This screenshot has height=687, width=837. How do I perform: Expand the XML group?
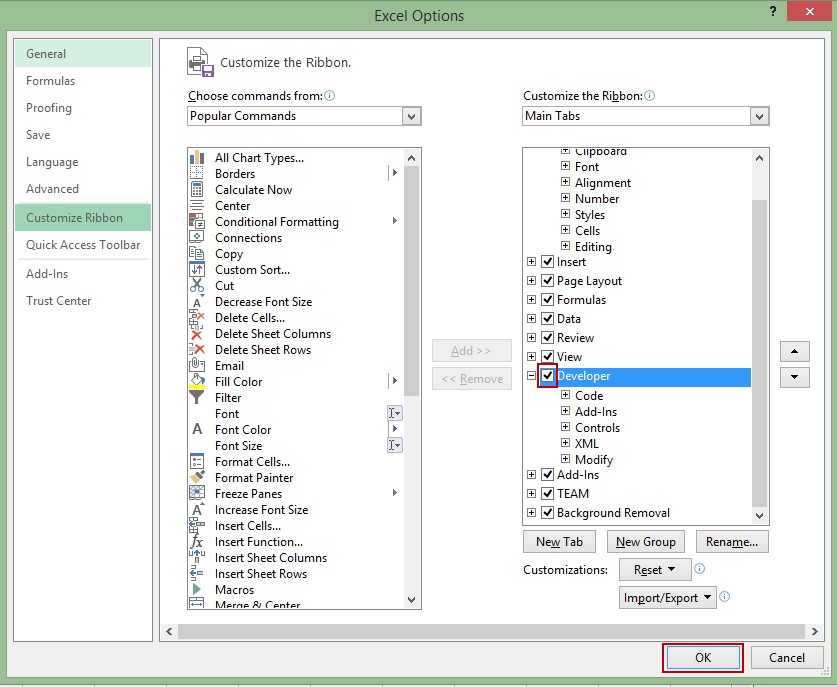pos(565,443)
